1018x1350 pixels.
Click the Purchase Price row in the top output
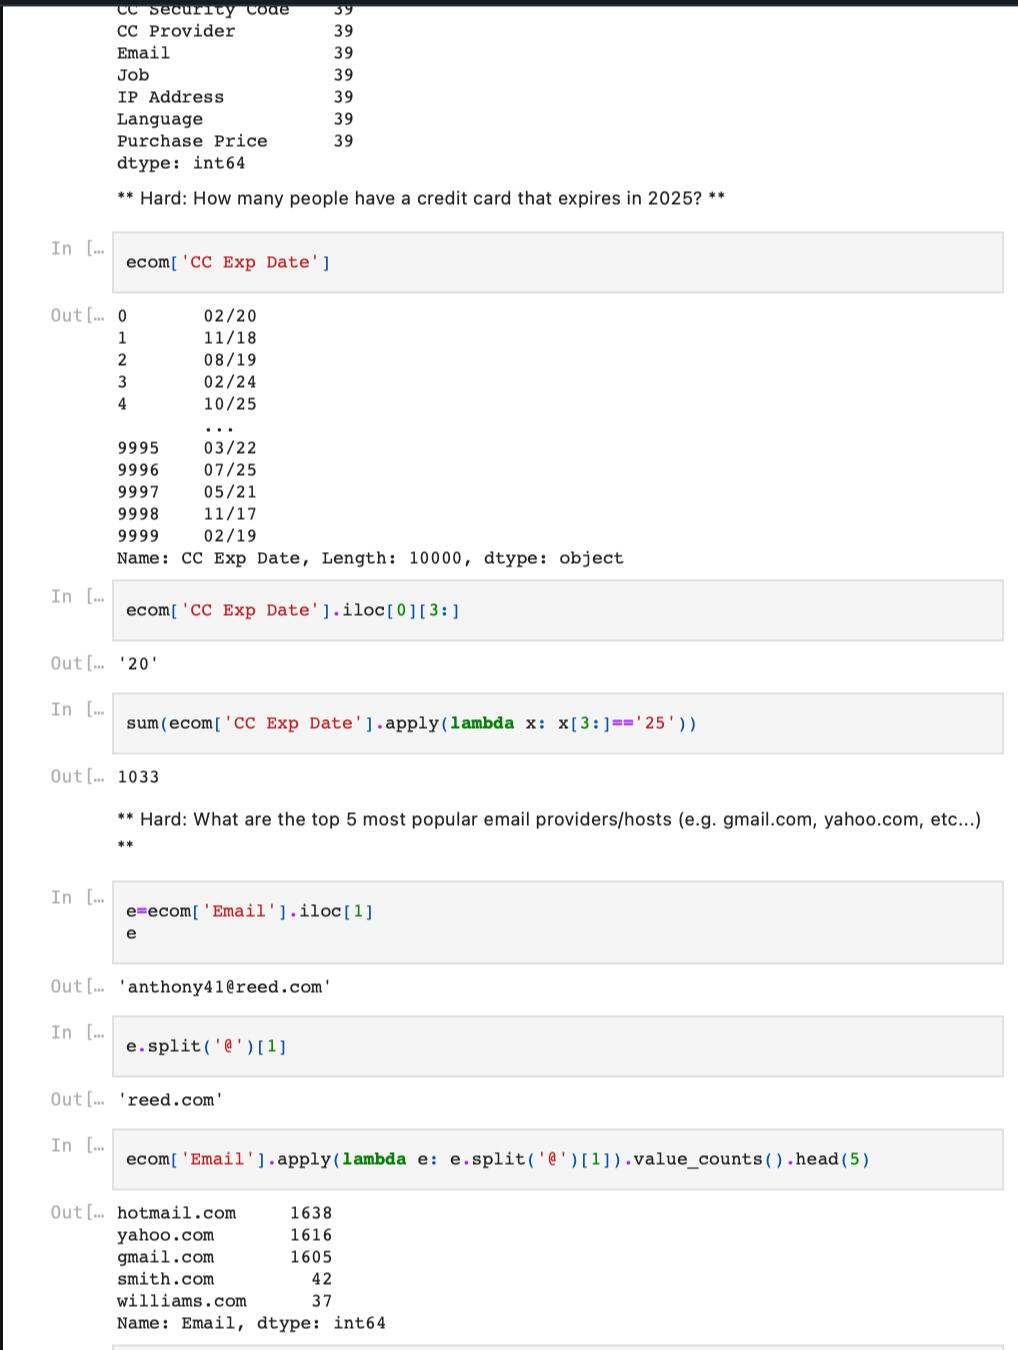pyautogui.click(x=192, y=141)
